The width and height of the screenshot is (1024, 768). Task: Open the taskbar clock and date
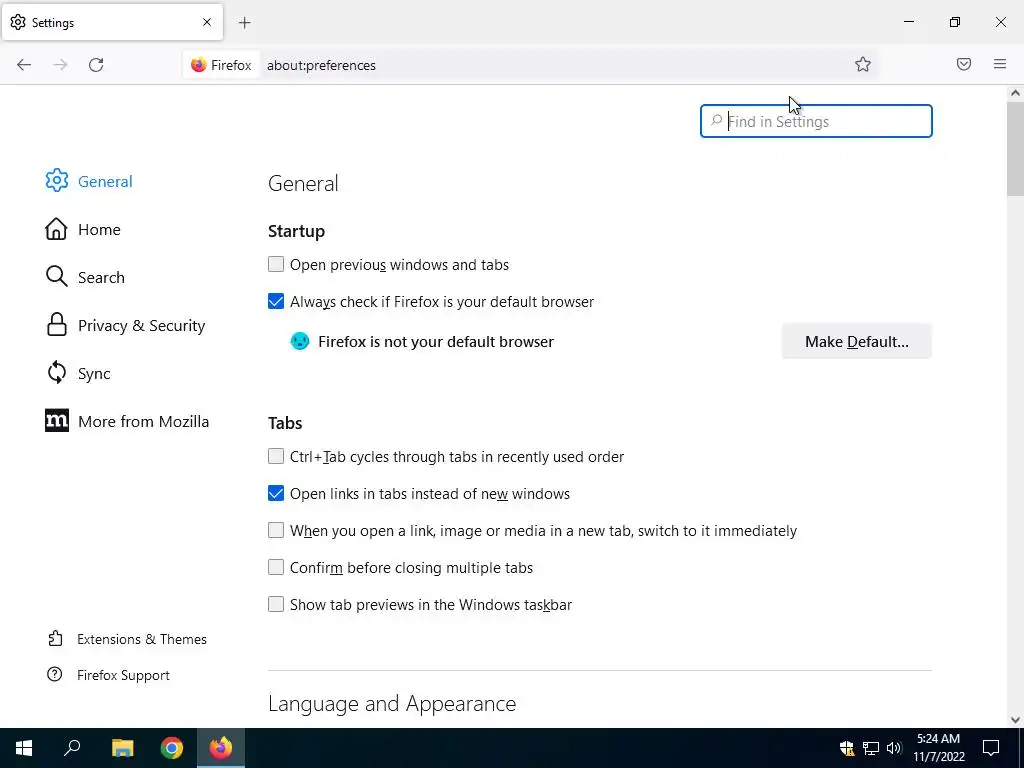coord(938,748)
